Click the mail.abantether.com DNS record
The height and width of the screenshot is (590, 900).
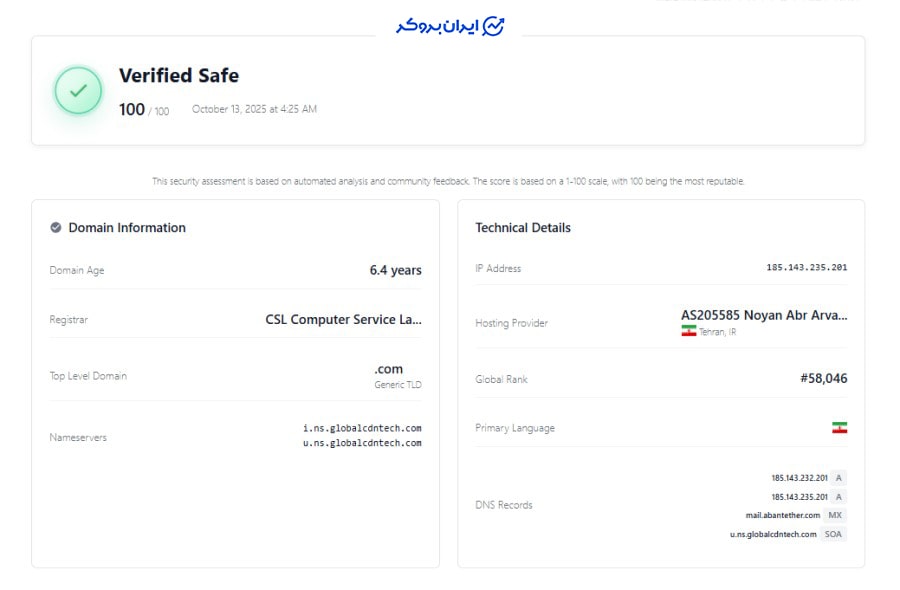point(782,515)
